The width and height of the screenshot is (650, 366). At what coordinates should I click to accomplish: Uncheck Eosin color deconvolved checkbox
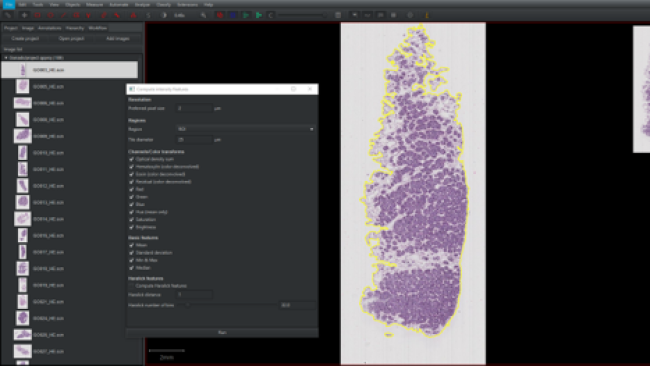tap(131, 174)
